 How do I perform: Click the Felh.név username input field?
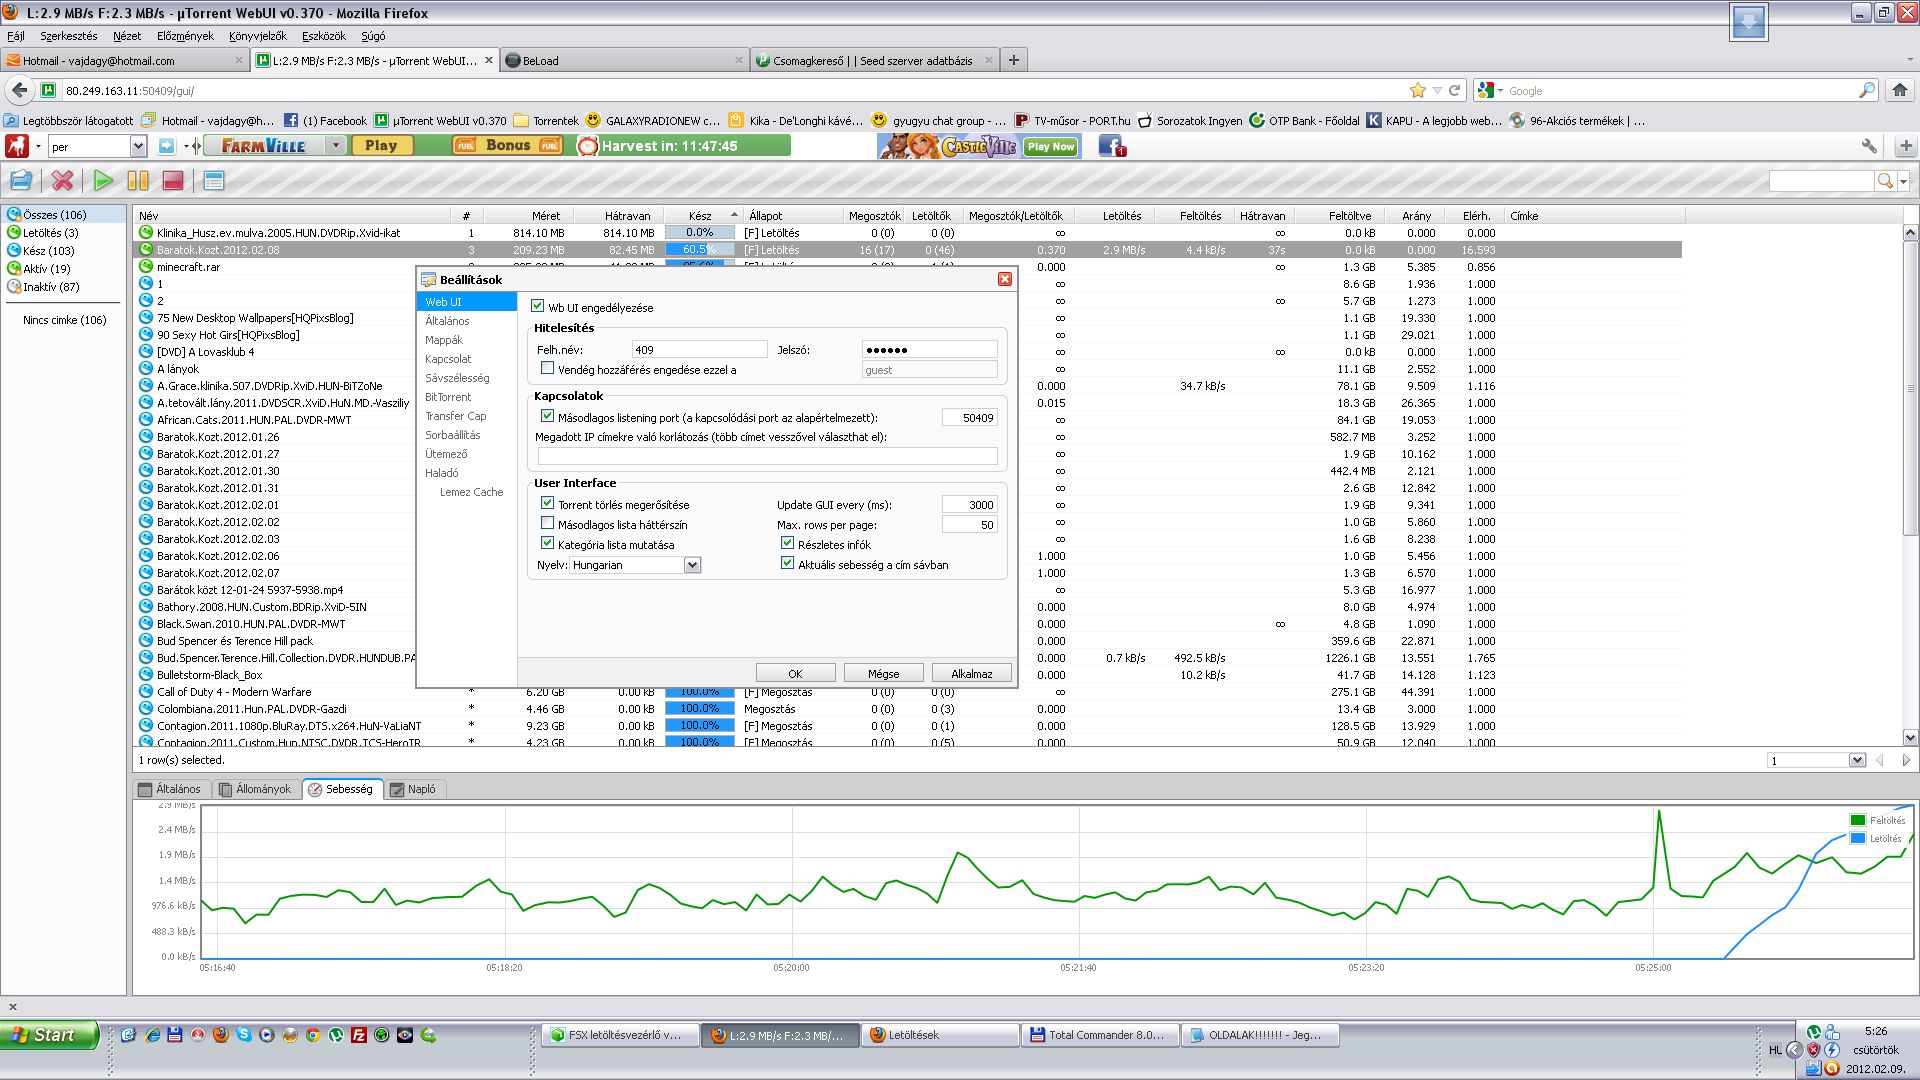click(699, 350)
